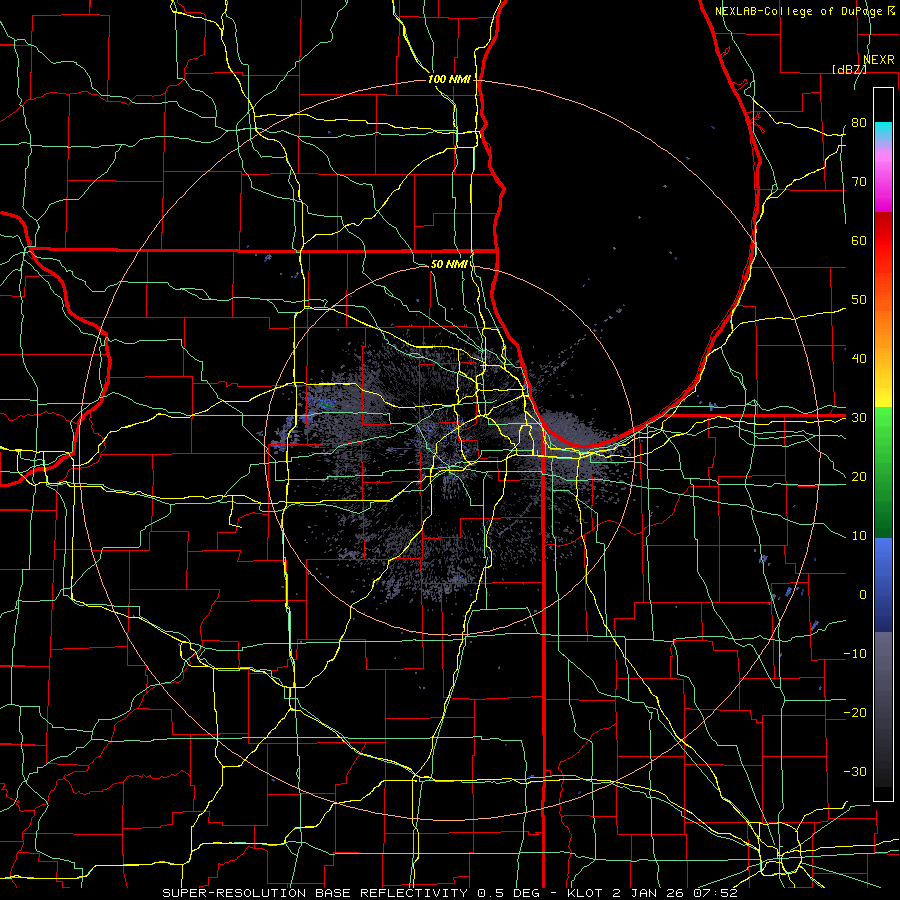Image resolution: width=900 pixels, height=900 pixels.
Task: Click the 50 NMI range ring label
Action: [x=449, y=264]
